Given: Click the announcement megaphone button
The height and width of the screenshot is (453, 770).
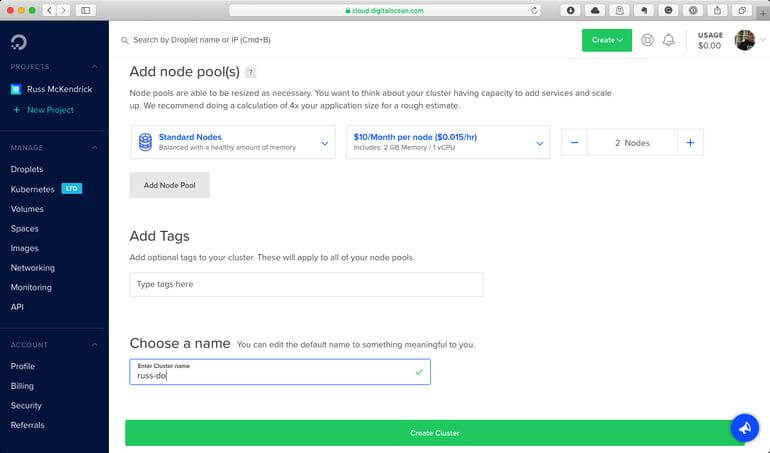Looking at the screenshot, I should (x=744, y=427).
